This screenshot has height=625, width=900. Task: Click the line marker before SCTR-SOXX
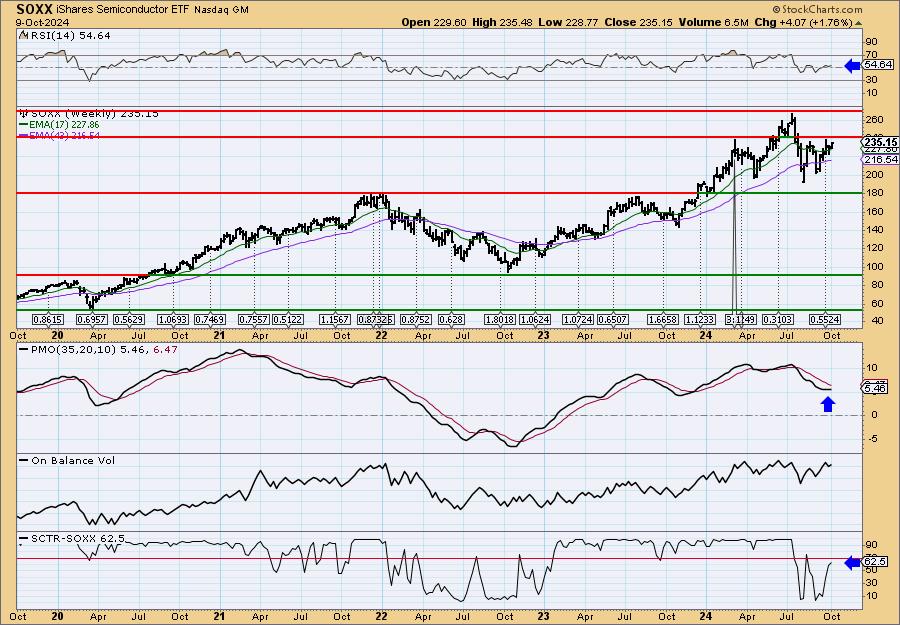point(24,538)
